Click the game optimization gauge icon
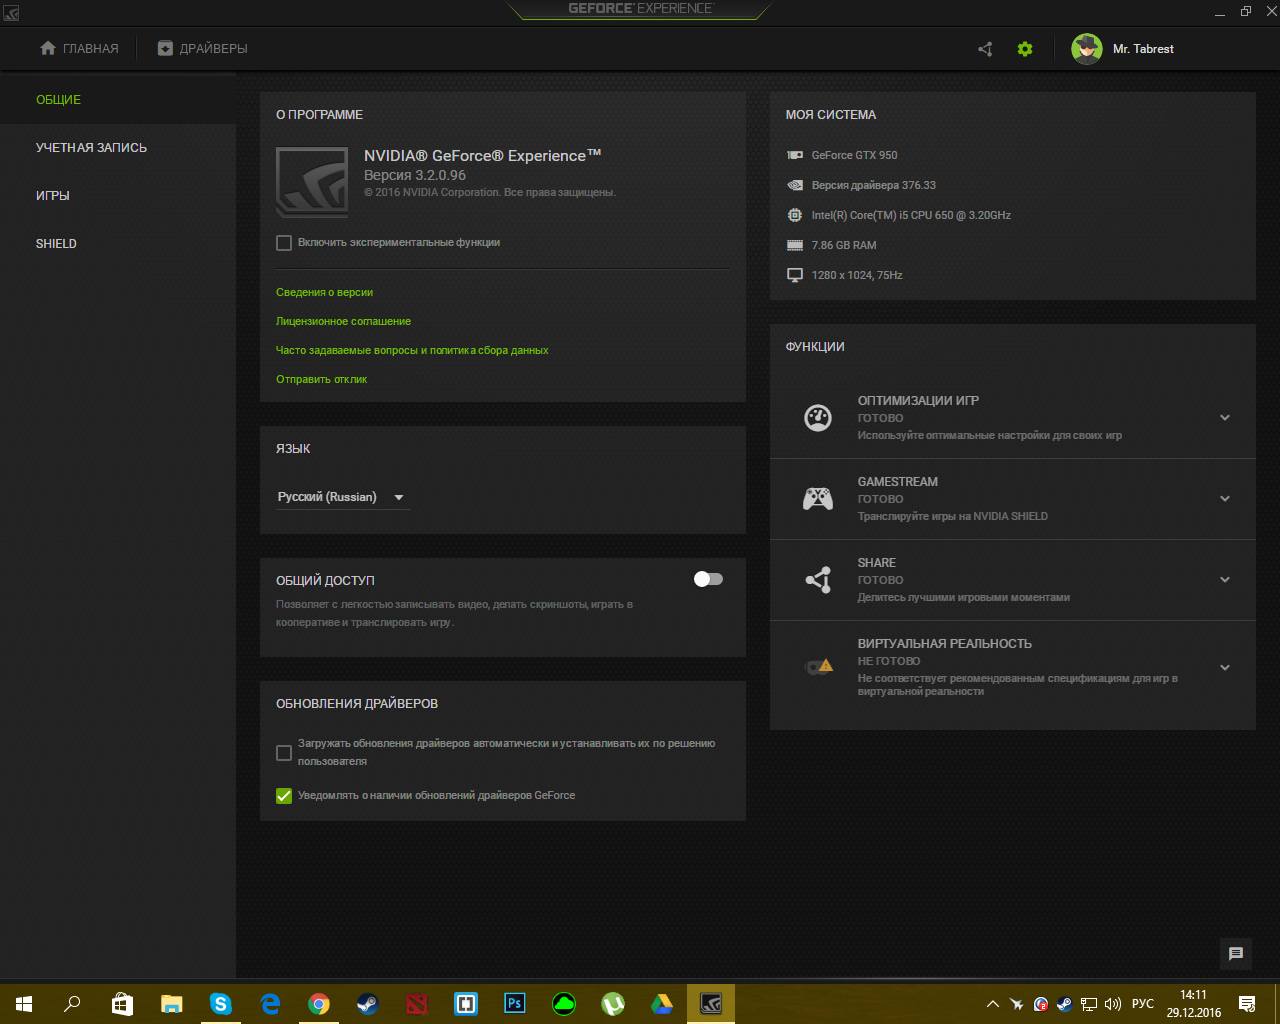This screenshot has width=1280, height=1024. [818, 417]
